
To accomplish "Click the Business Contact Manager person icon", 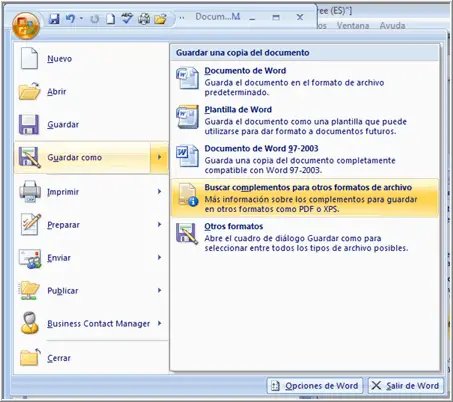I will (x=30, y=323).
